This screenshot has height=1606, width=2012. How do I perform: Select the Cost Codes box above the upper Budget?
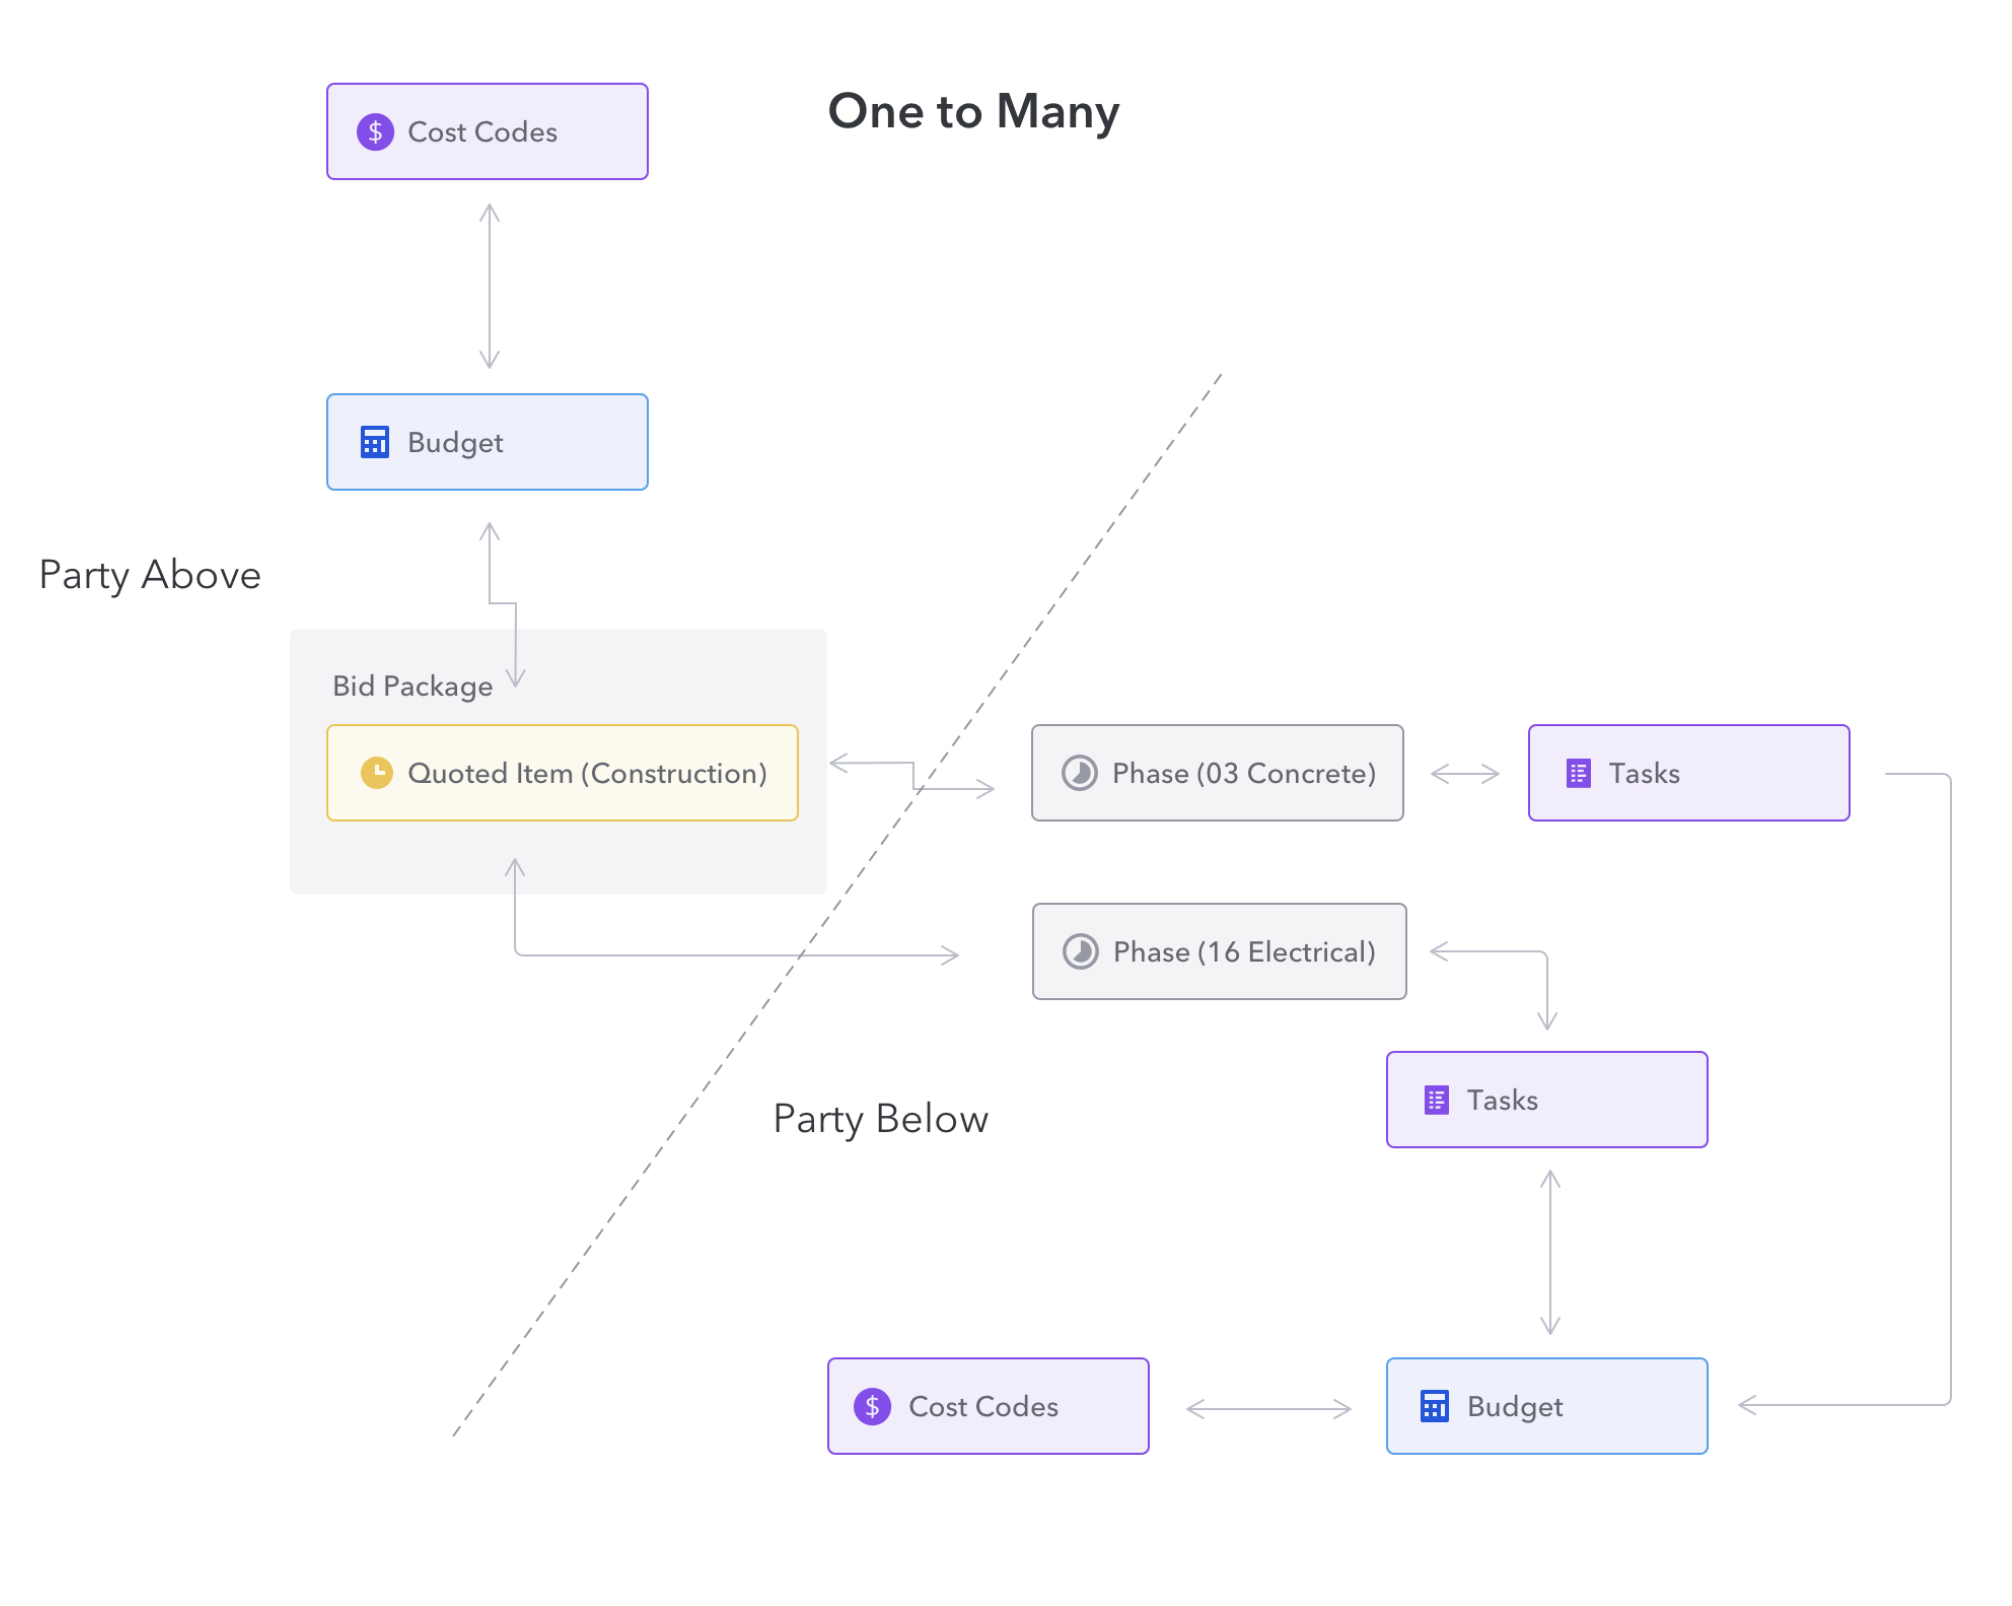pyautogui.click(x=487, y=132)
